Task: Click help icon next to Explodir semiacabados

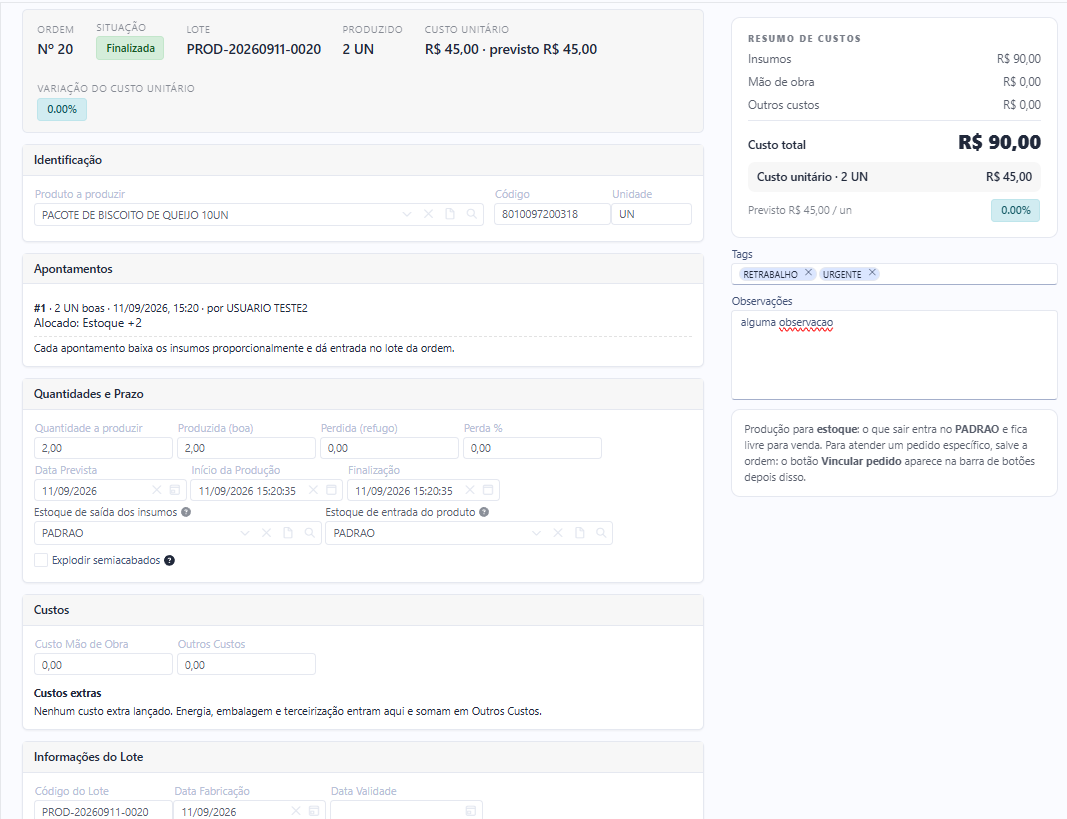Action: pyautogui.click(x=169, y=561)
